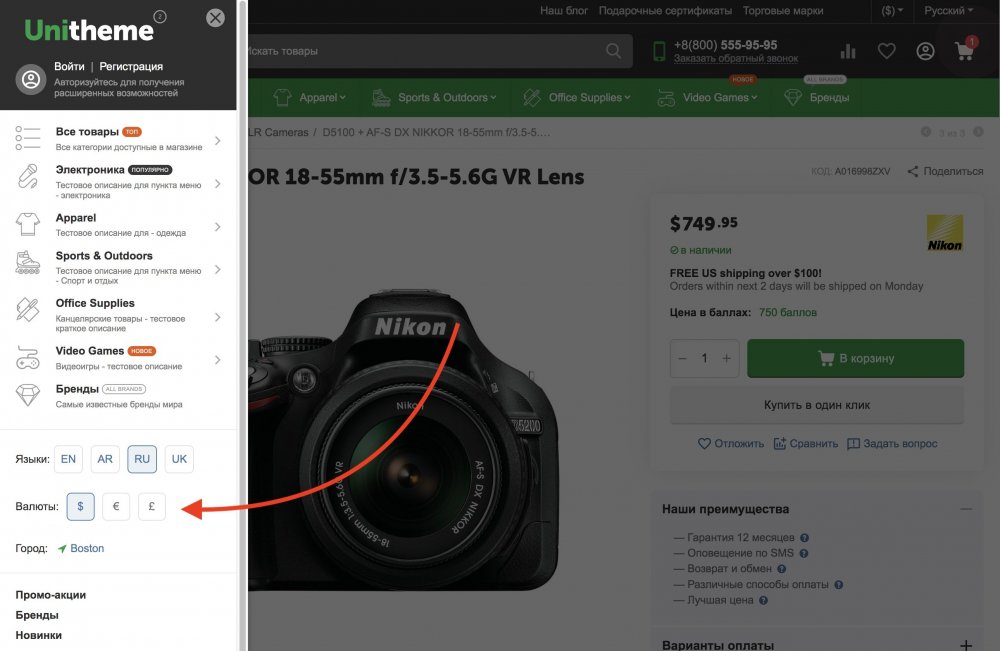Click the Share (Поделиться) icon
The height and width of the screenshot is (651, 1000).
[913, 172]
